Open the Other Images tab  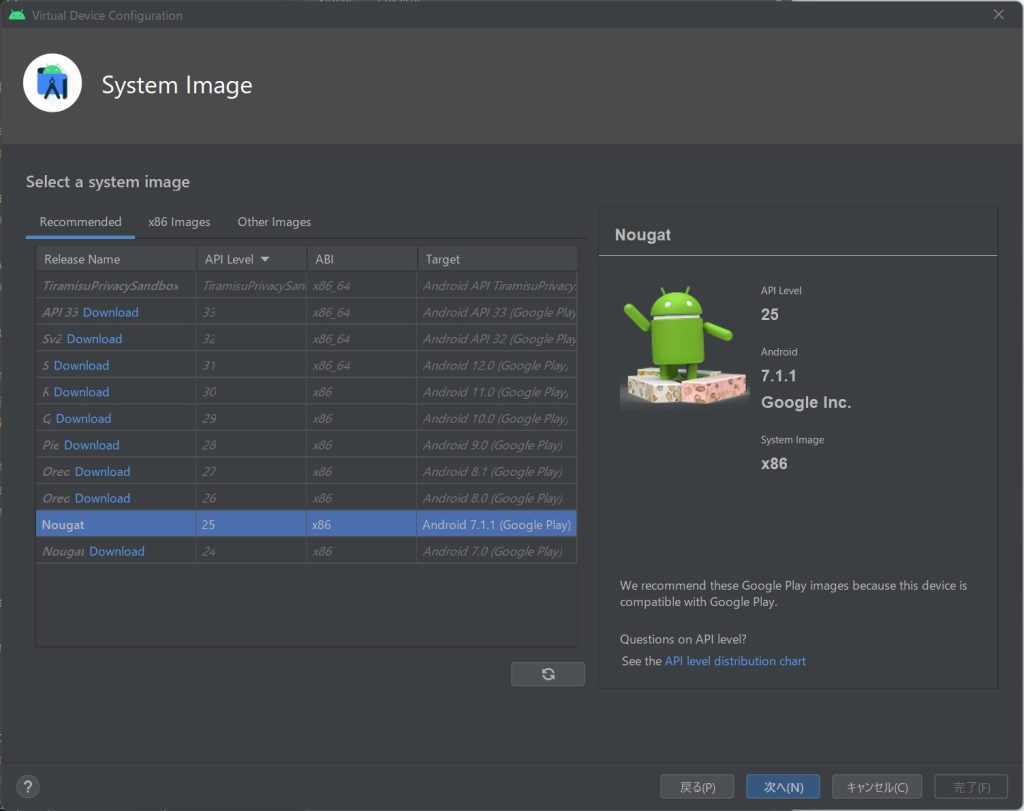point(274,222)
